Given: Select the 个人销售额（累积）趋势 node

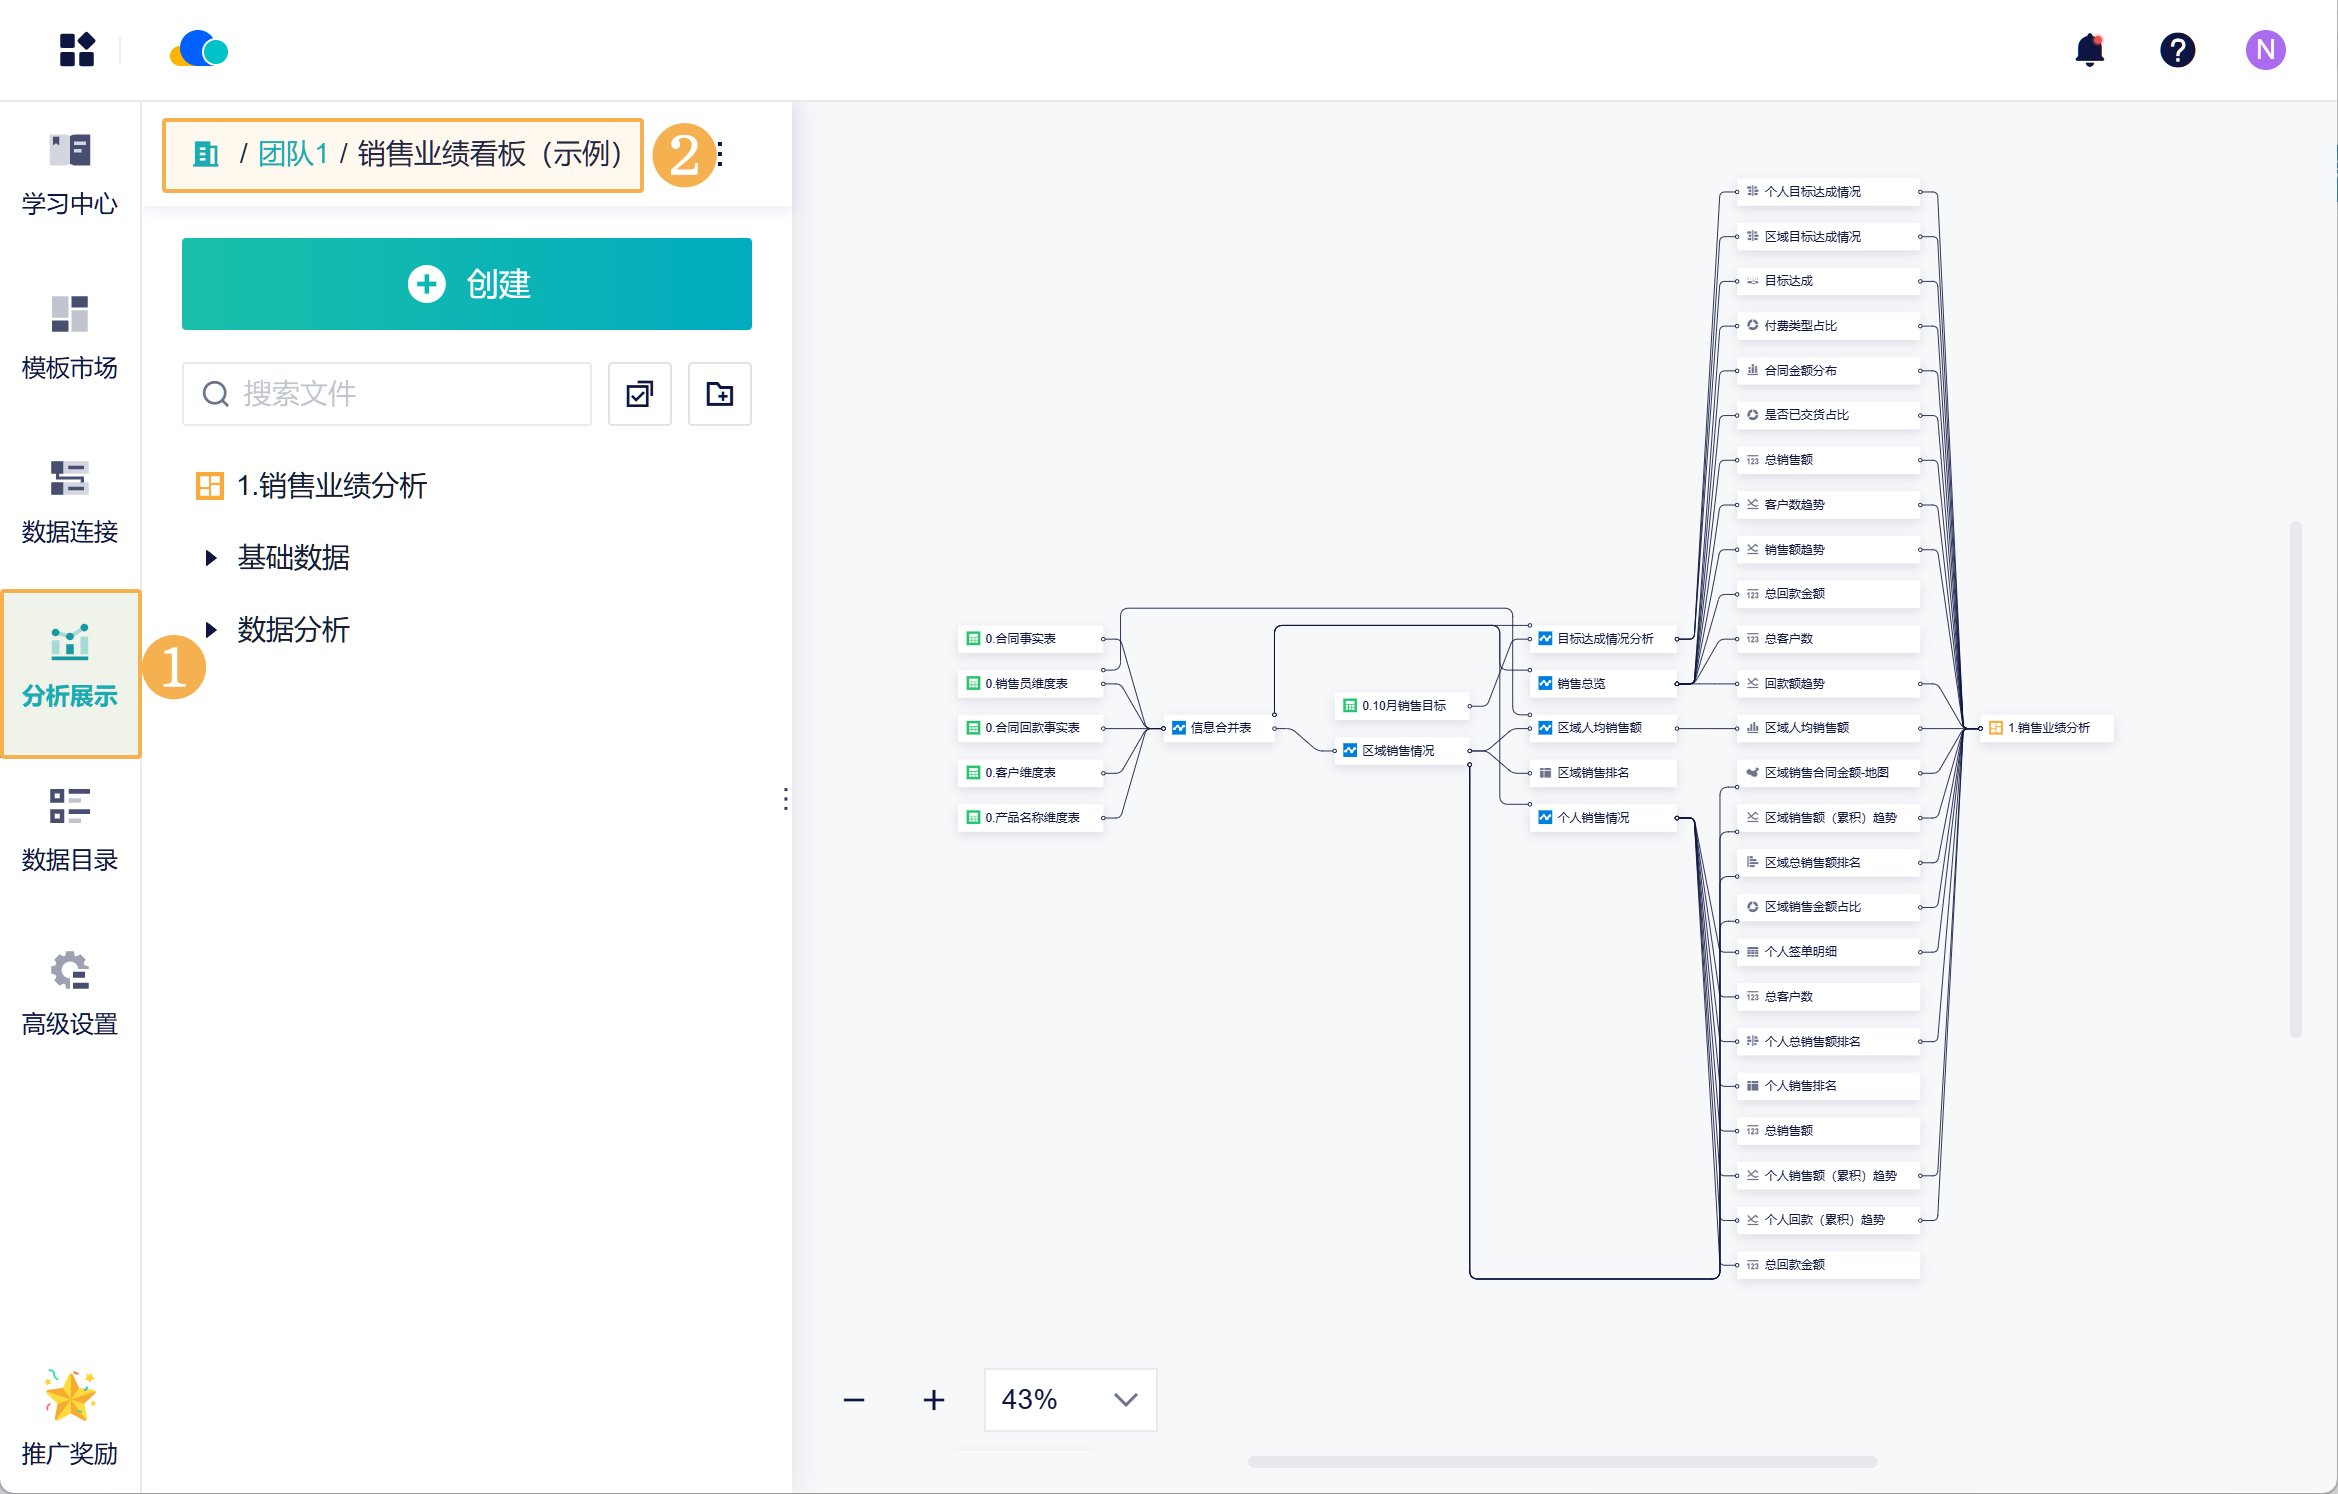Looking at the screenshot, I should tap(1829, 1176).
